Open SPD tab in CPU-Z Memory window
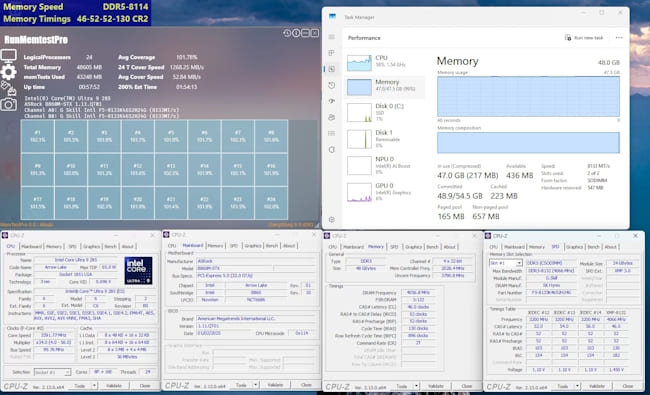The width and height of the screenshot is (650, 395). pyautogui.click(x=394, y=247)
